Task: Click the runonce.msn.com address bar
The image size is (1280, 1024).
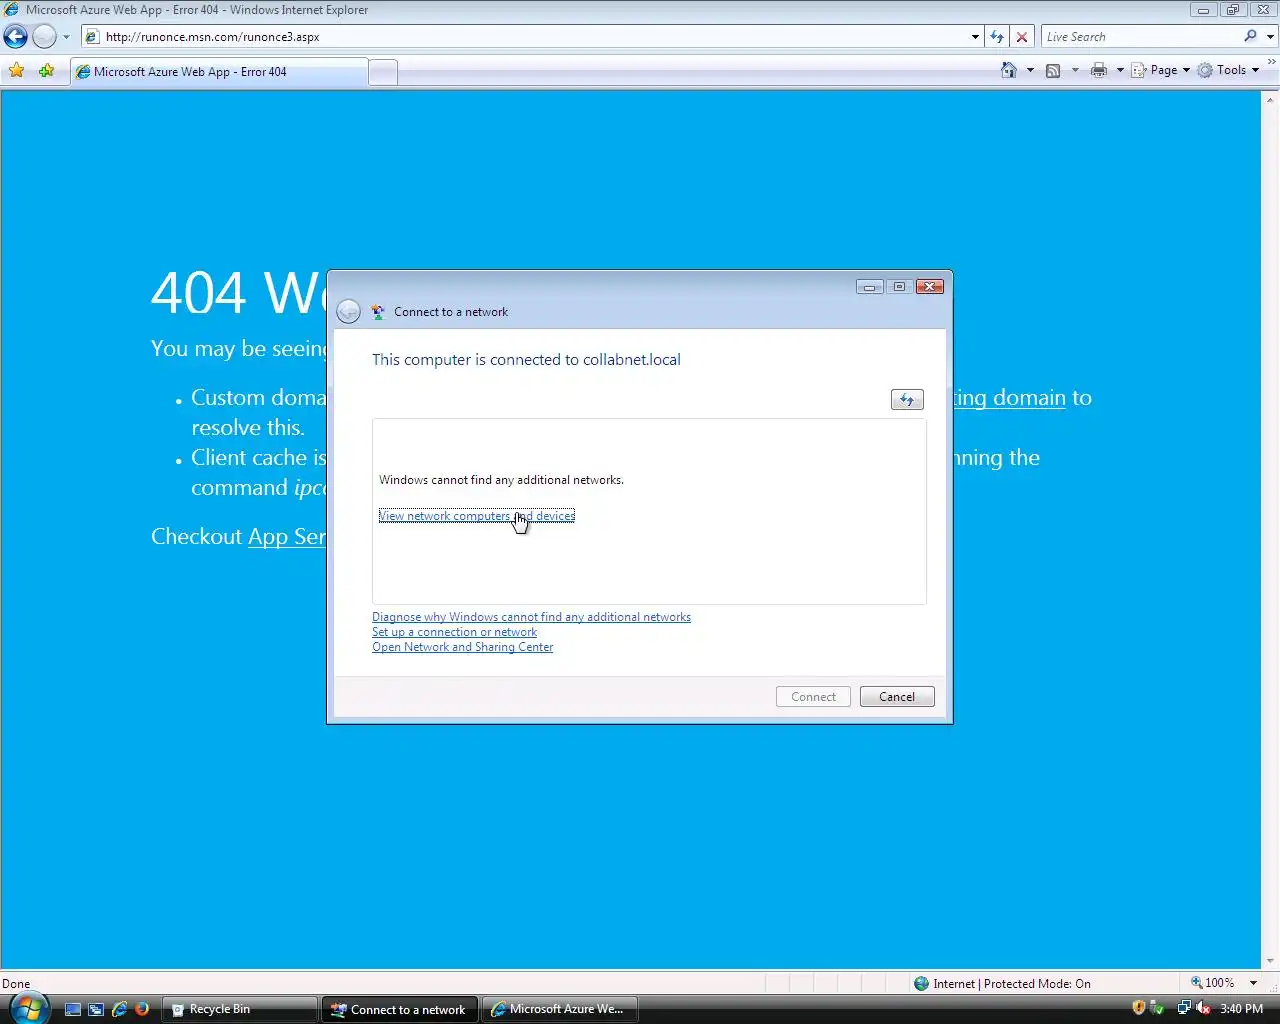Action: 525,37
